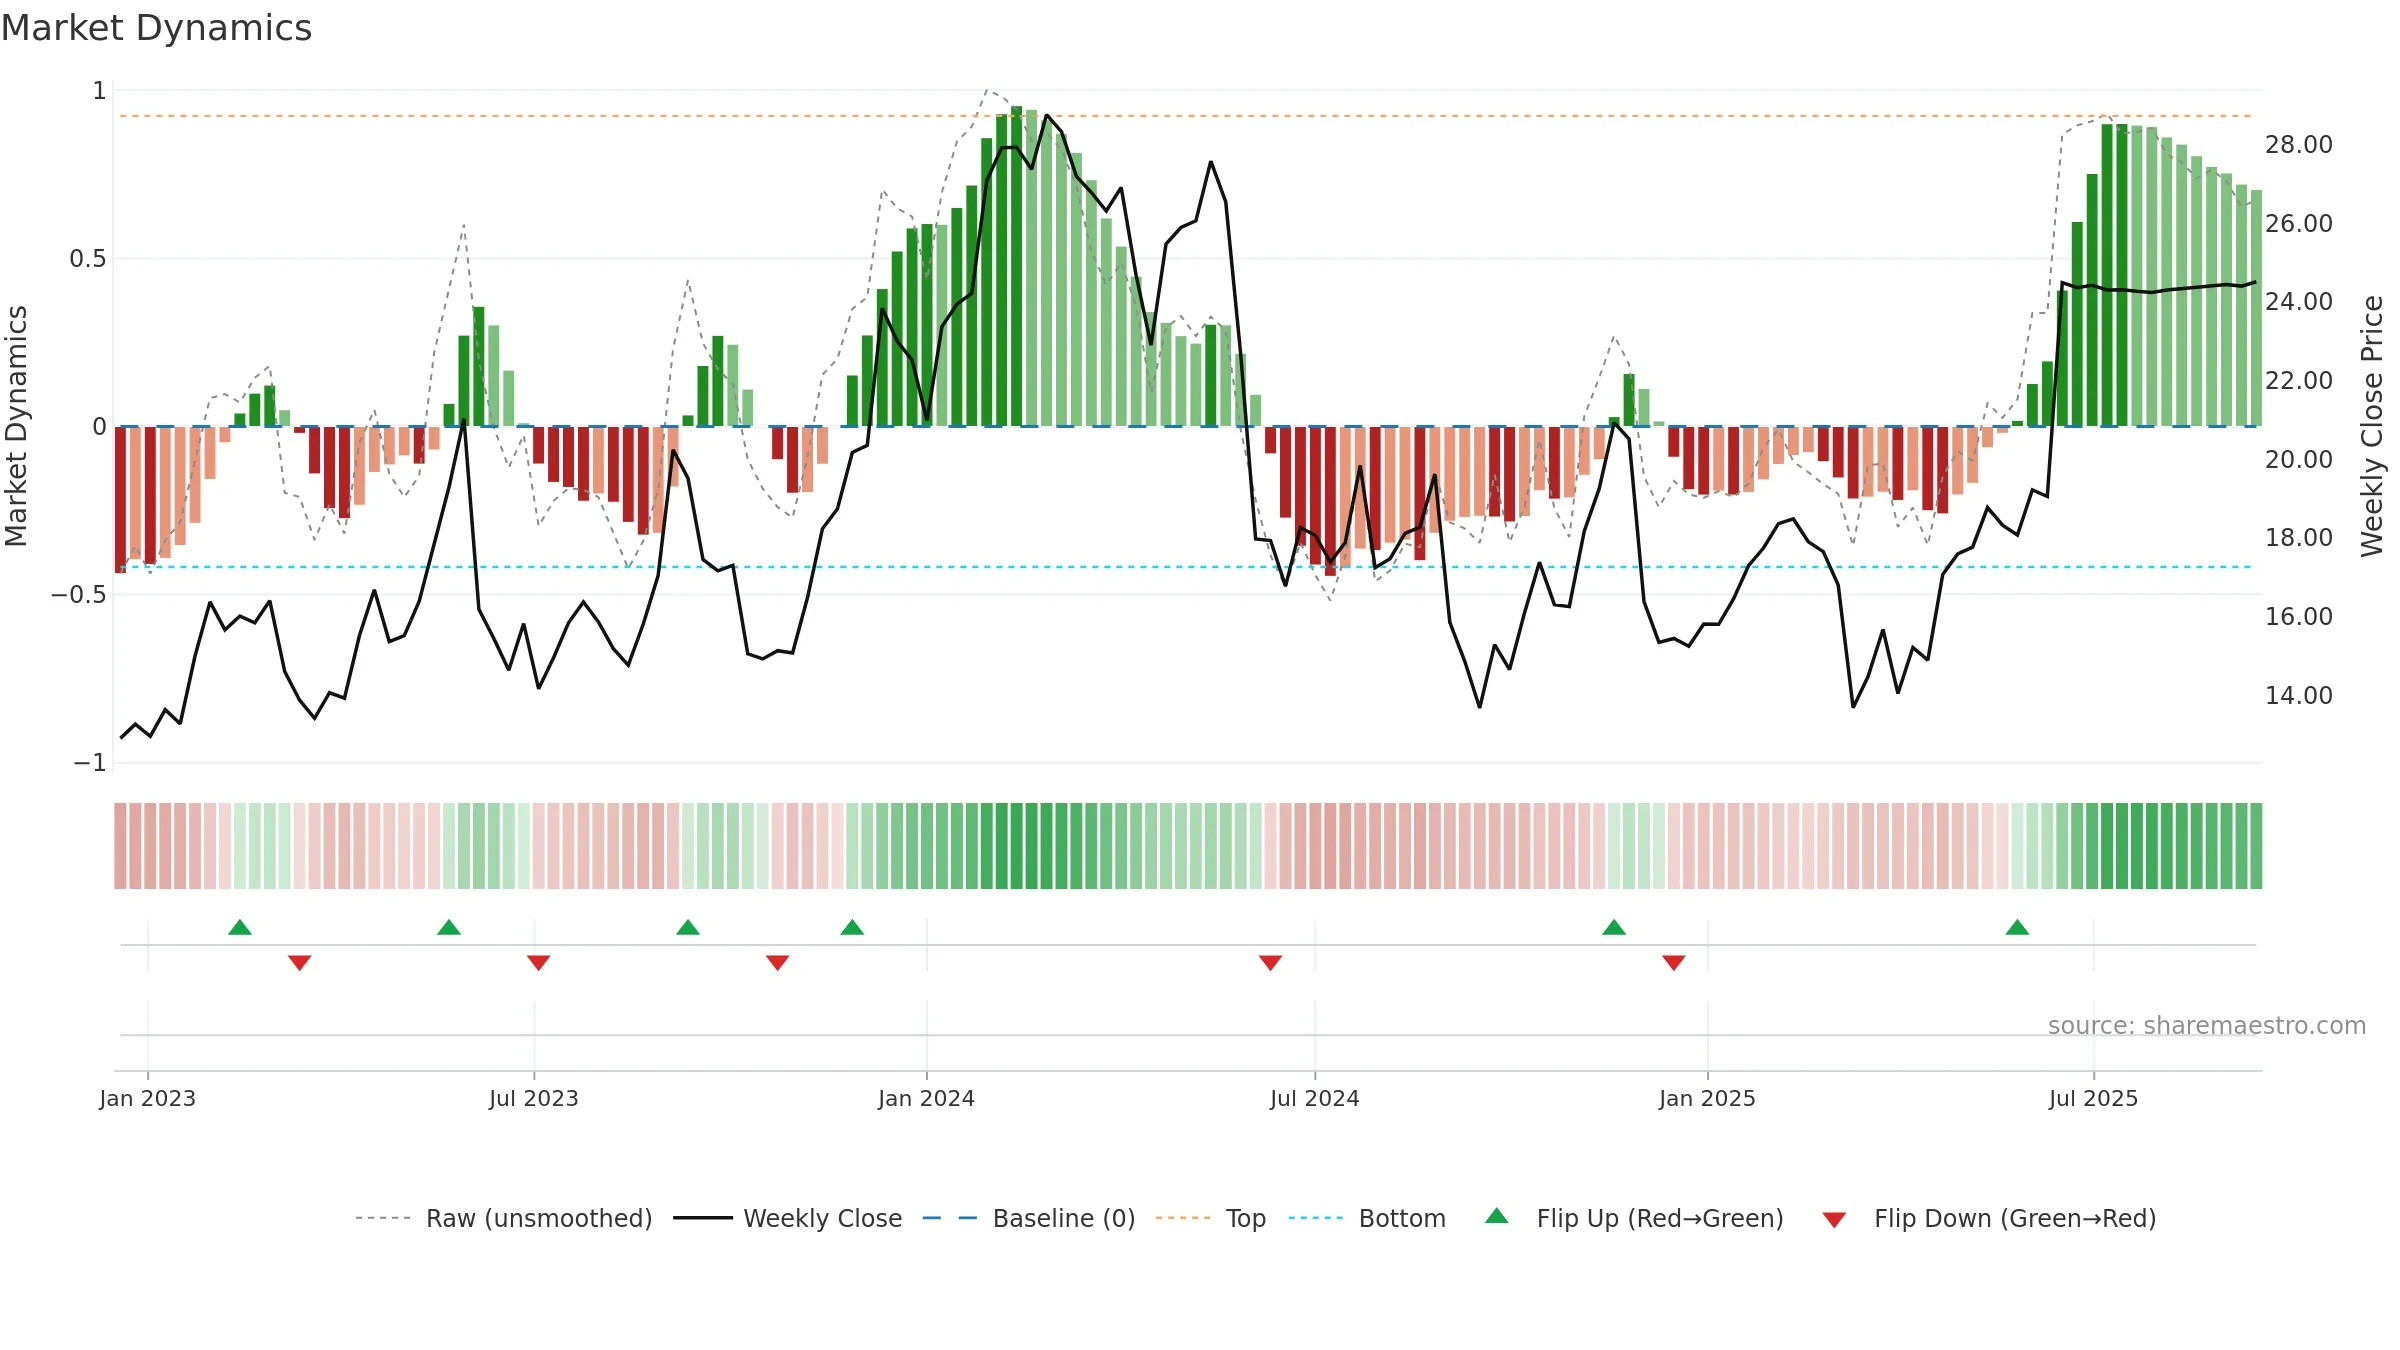2400x1350 pixels.
Task: Click the tallest dark green bar near Jan 2024 peak
Action: point(1016,266)
